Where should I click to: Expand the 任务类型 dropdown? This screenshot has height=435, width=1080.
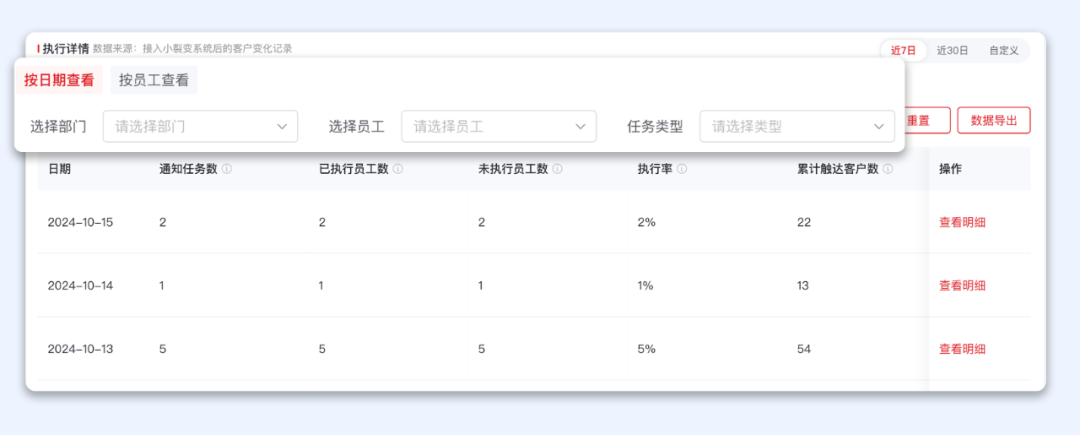797,126
